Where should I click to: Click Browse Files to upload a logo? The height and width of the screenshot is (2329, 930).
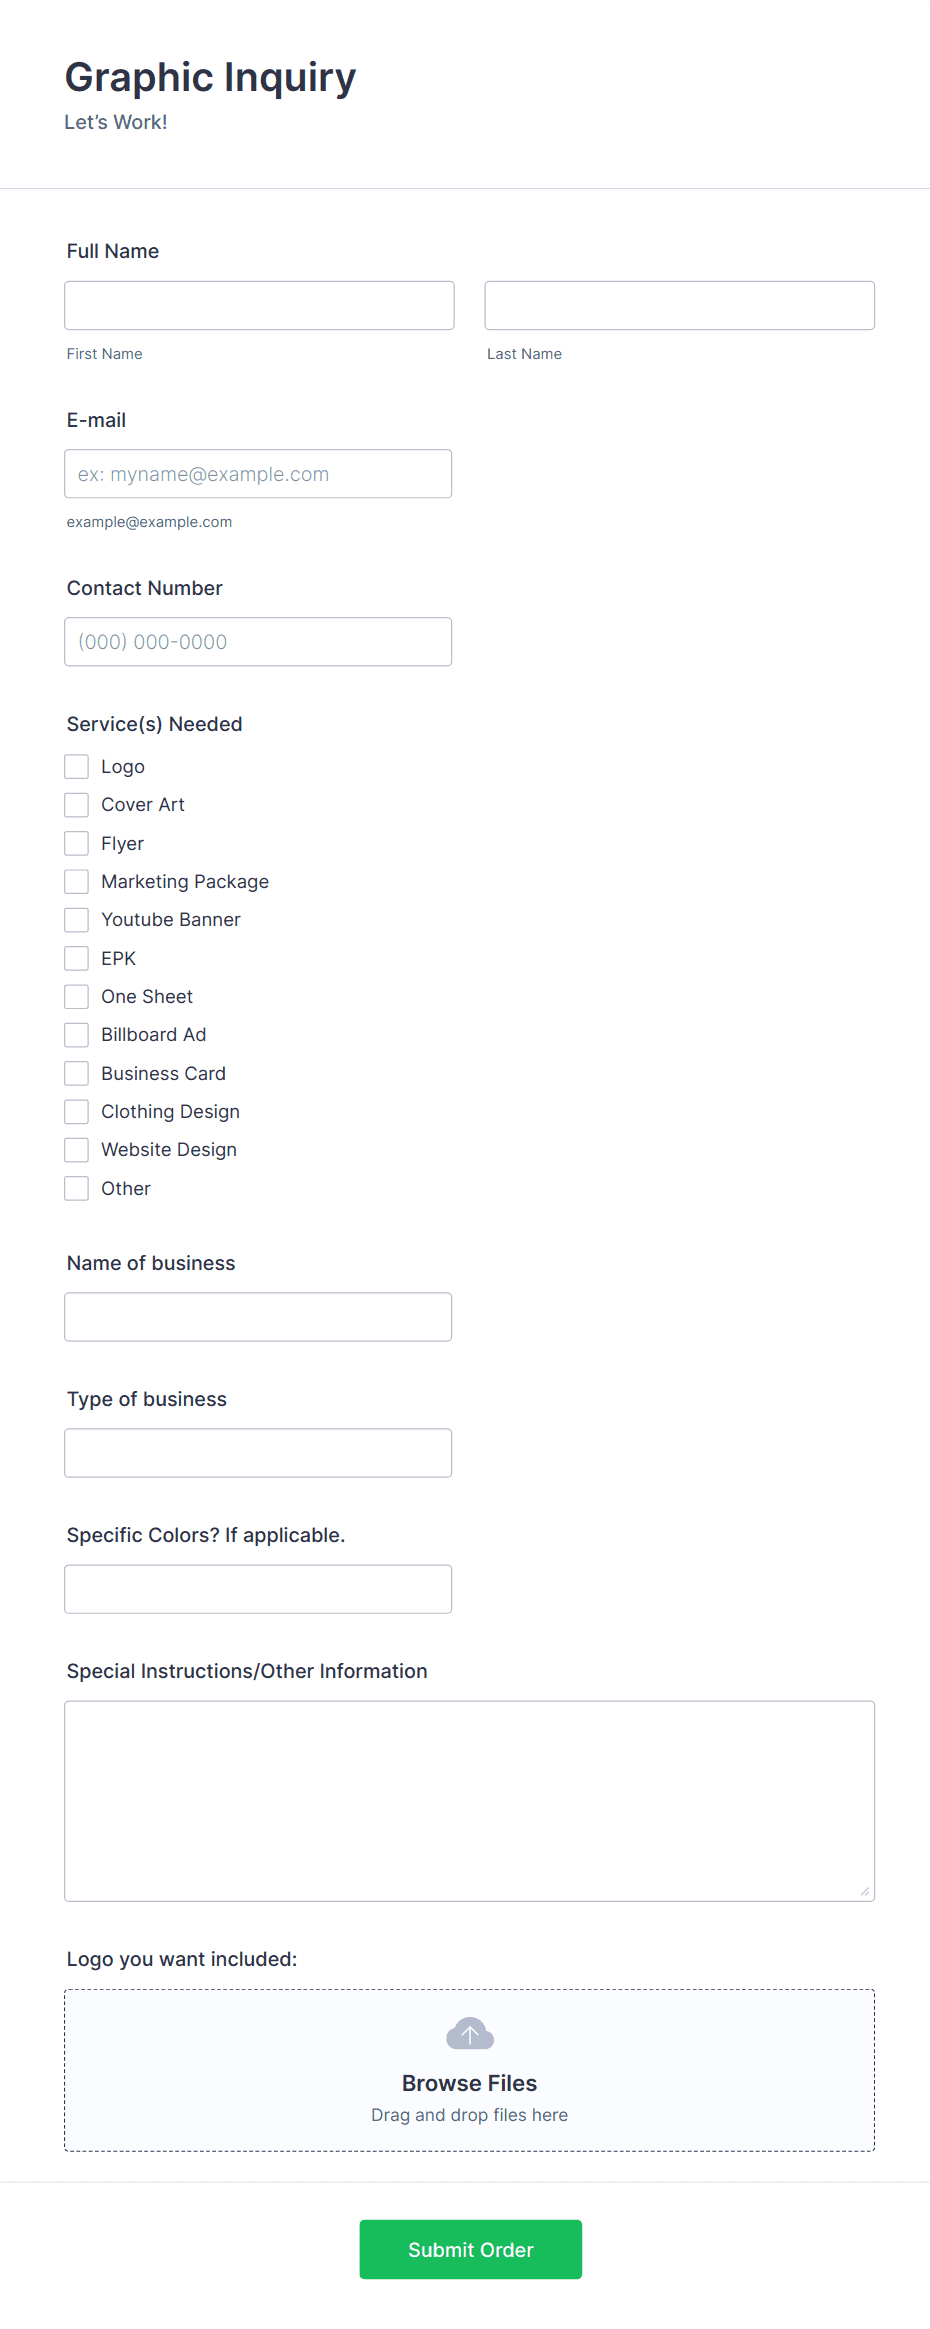pos(469,2083)
